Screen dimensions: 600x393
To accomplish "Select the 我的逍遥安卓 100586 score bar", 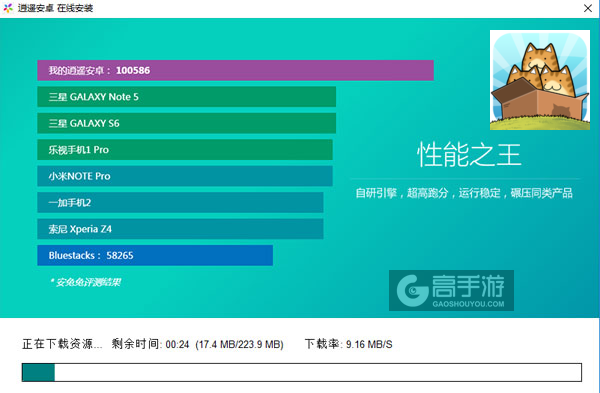I will click(x=235, y=70).
